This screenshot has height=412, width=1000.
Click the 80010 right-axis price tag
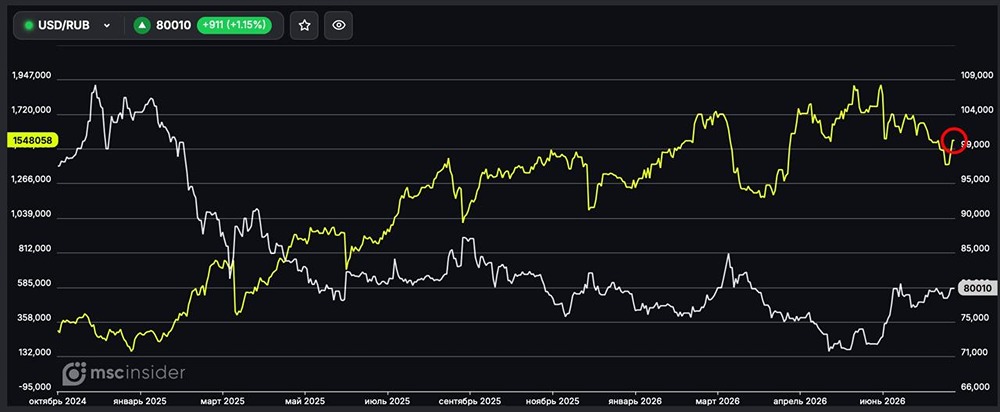tap(976, 288)
